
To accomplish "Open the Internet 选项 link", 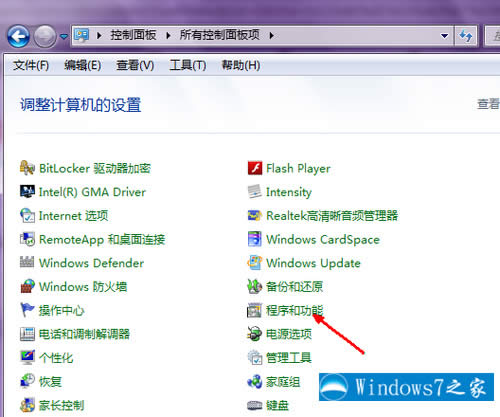I will point(73,216).
